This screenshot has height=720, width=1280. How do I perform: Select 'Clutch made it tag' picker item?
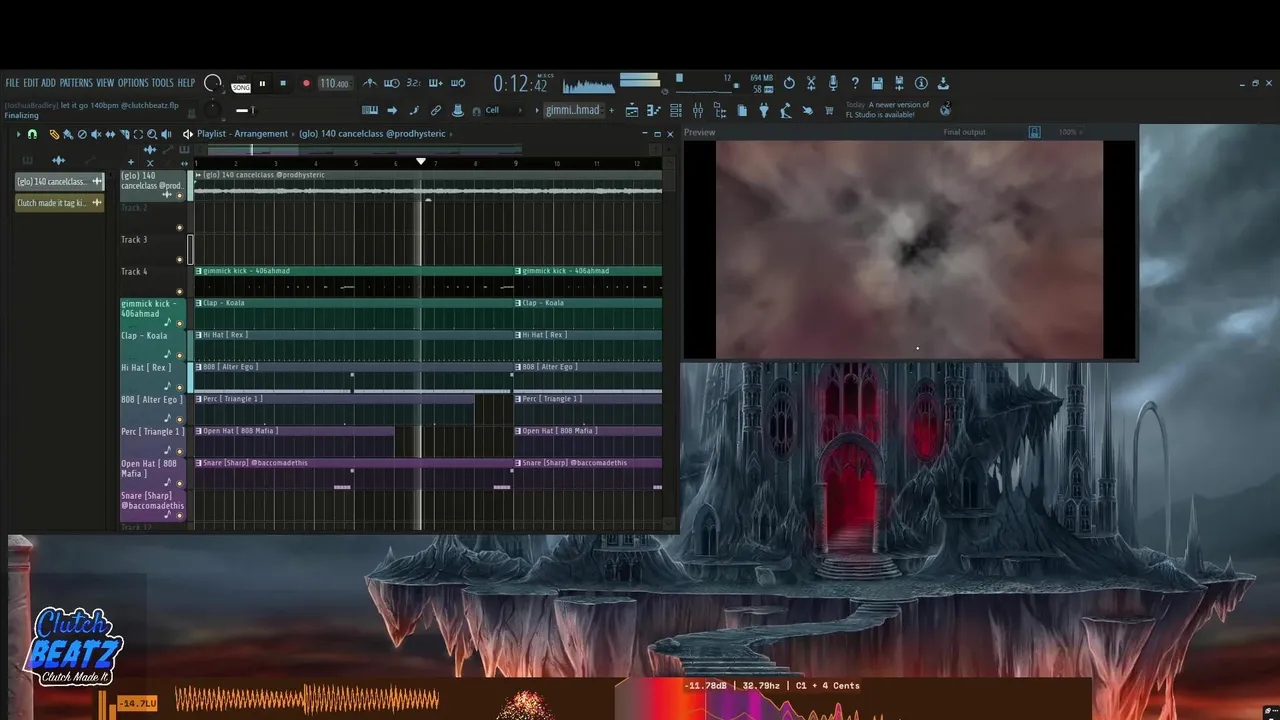tap(60, 202)
